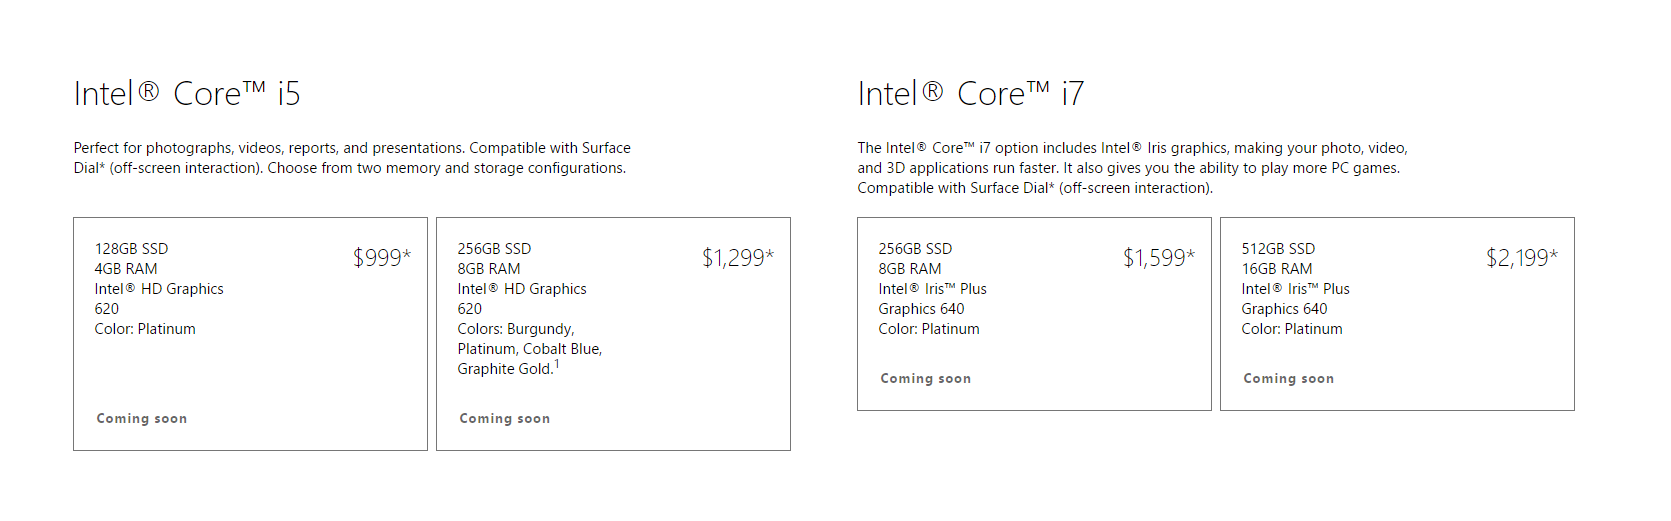Click Coming soon under the $1,299 model
The width and height of the screenshot is (1671, 521).
505,419
